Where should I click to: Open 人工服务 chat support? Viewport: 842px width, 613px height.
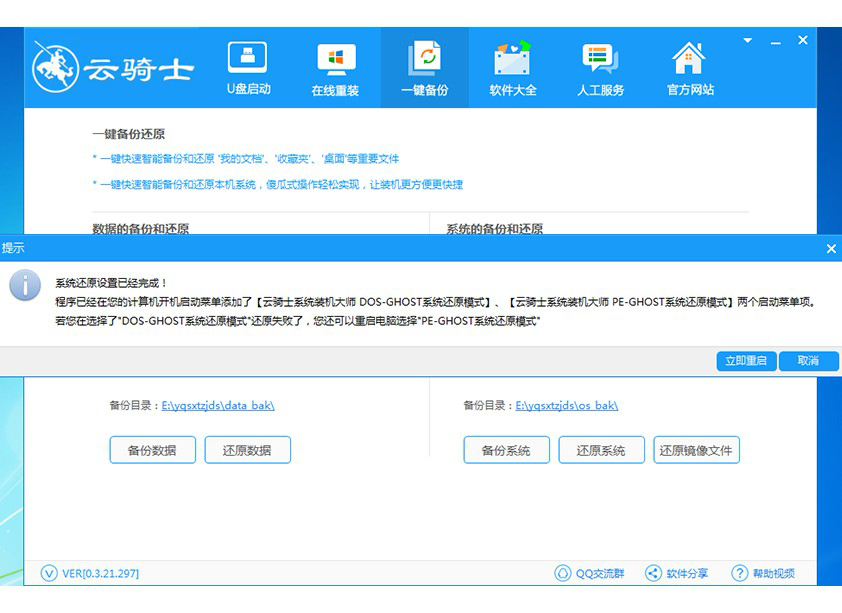(x=600, y=69)
